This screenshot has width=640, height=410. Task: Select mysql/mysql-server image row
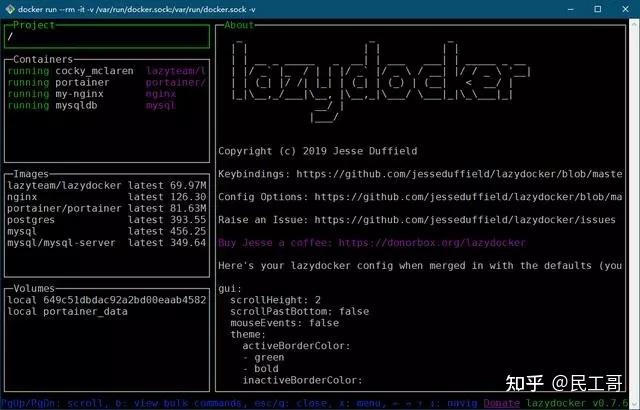(x=107, y=243)
